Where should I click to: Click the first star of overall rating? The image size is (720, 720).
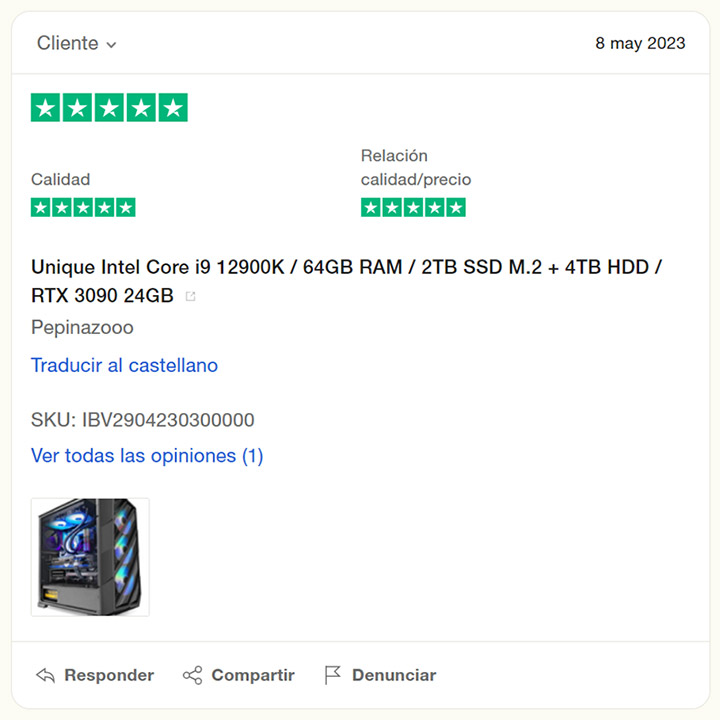point(45,107)
